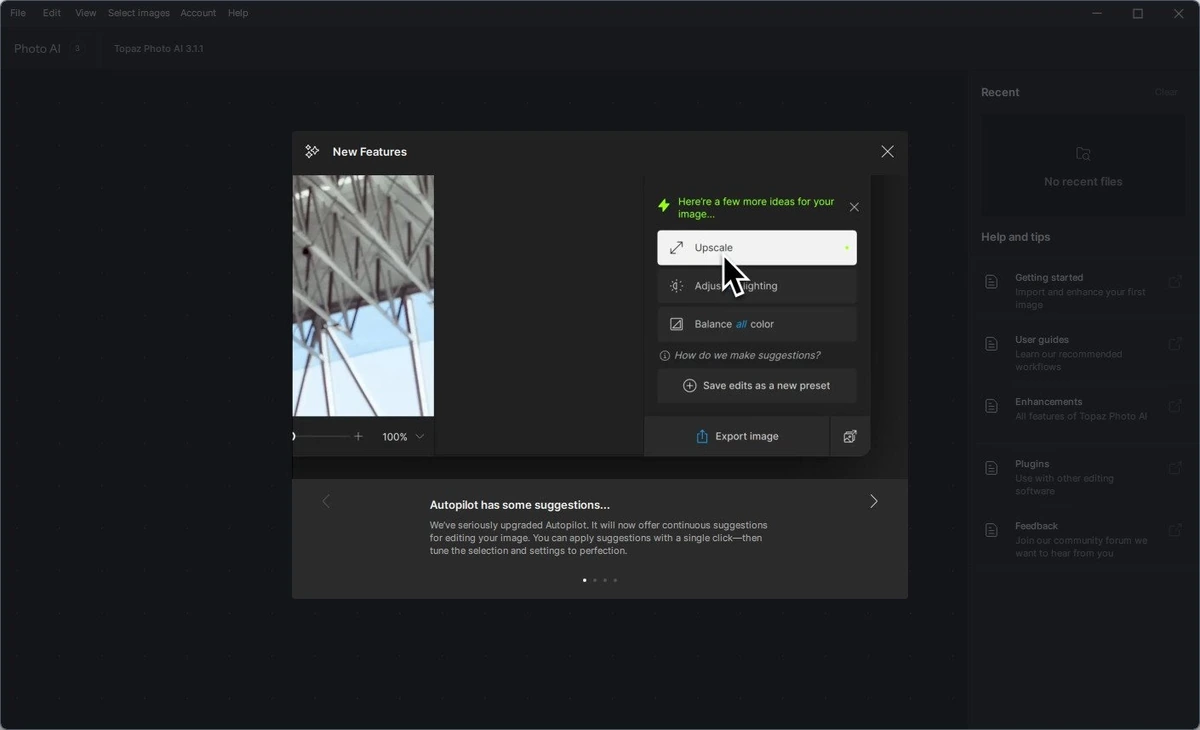The width and height of the screenshot is (1200, 730).
Task: Click the zoom in plus icon
Action: tap(358, 436)
